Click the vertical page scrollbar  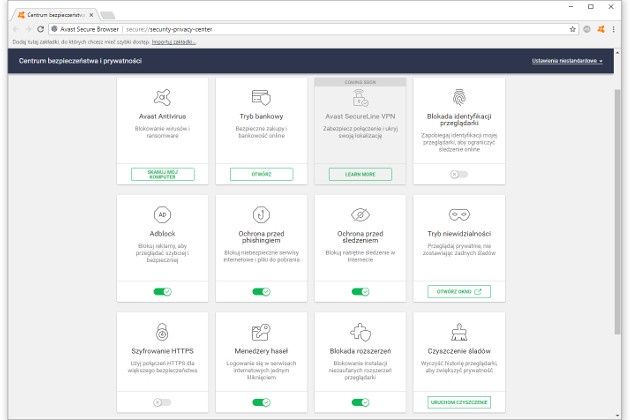point(617,211)
